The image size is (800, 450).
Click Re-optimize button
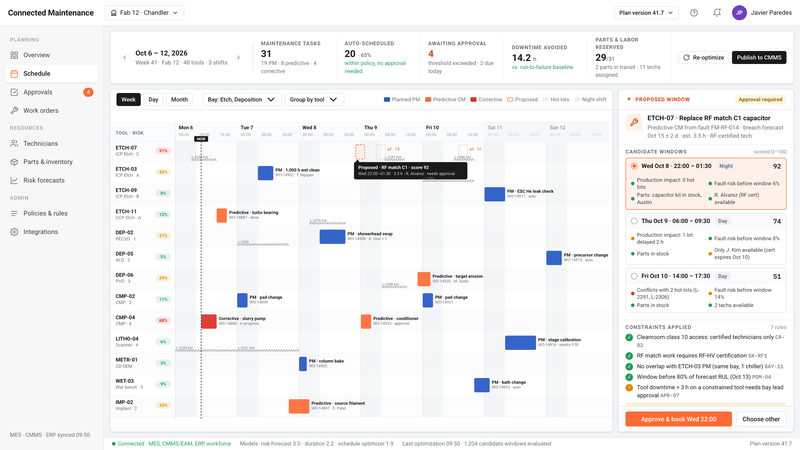[704, 58]
